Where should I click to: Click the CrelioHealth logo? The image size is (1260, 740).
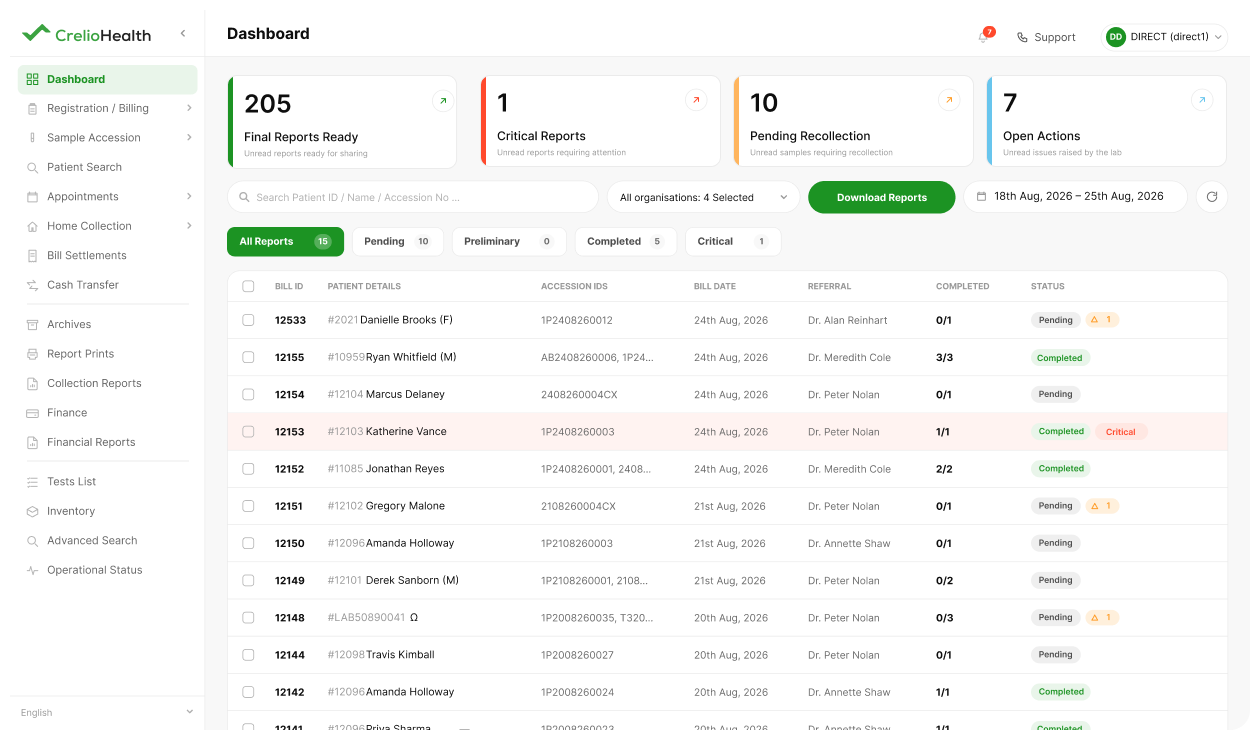[x=86, y=34]
